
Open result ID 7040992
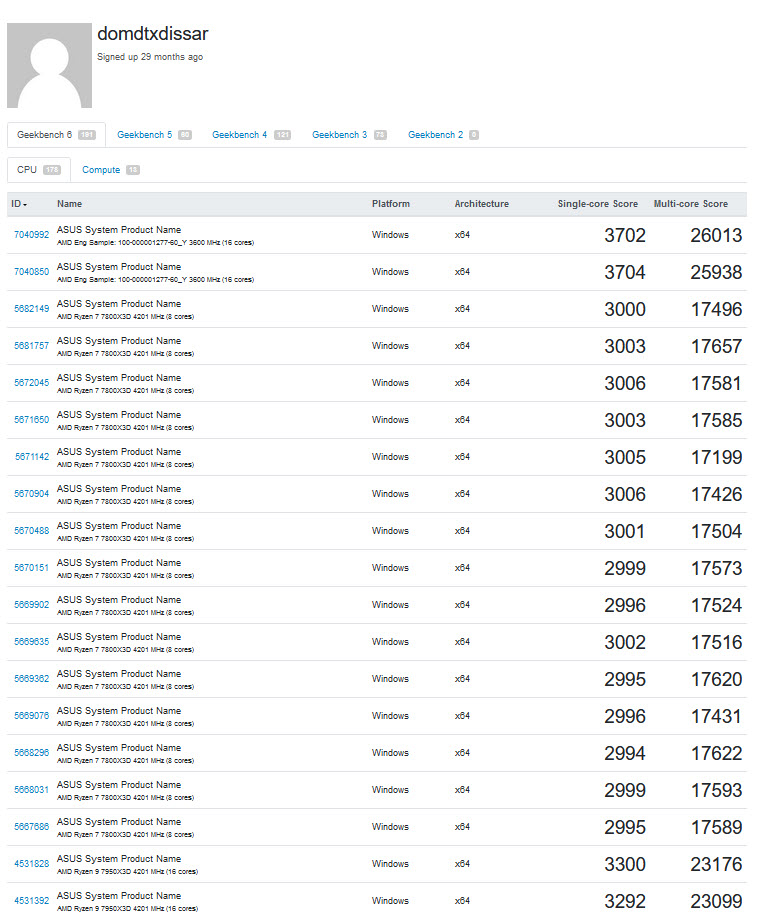point(32,235)
